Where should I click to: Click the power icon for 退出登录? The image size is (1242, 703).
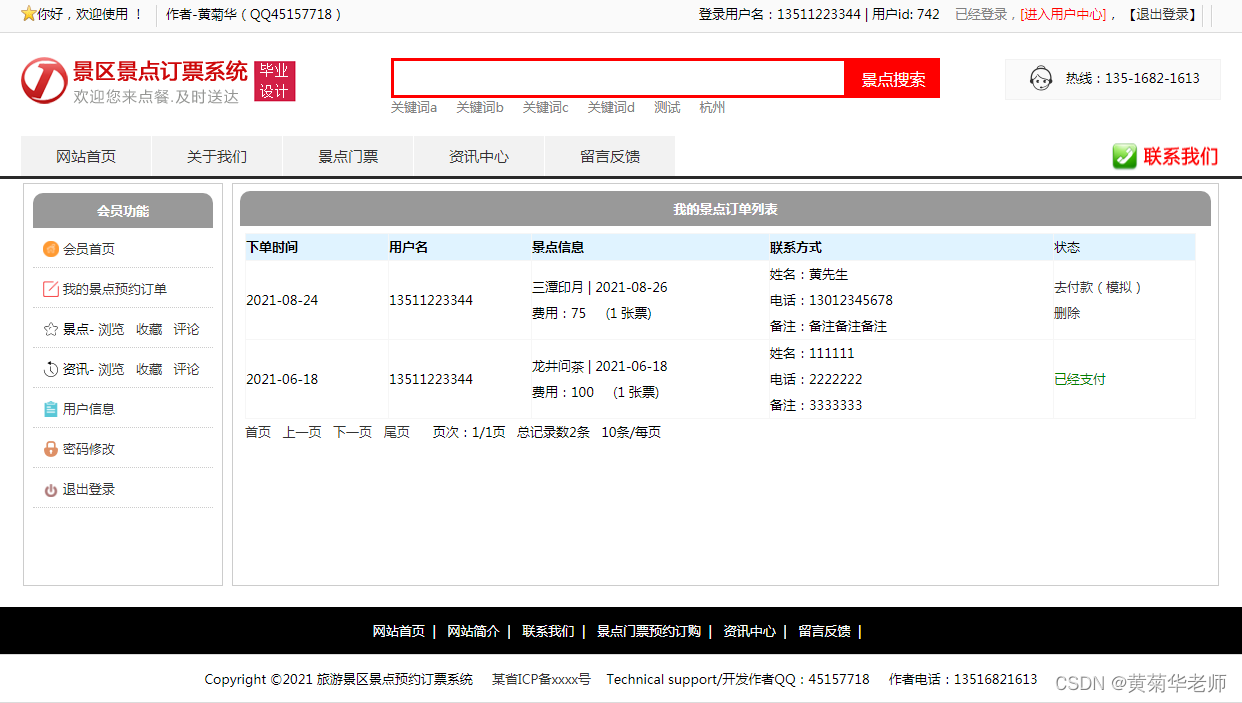pos(50,490)
